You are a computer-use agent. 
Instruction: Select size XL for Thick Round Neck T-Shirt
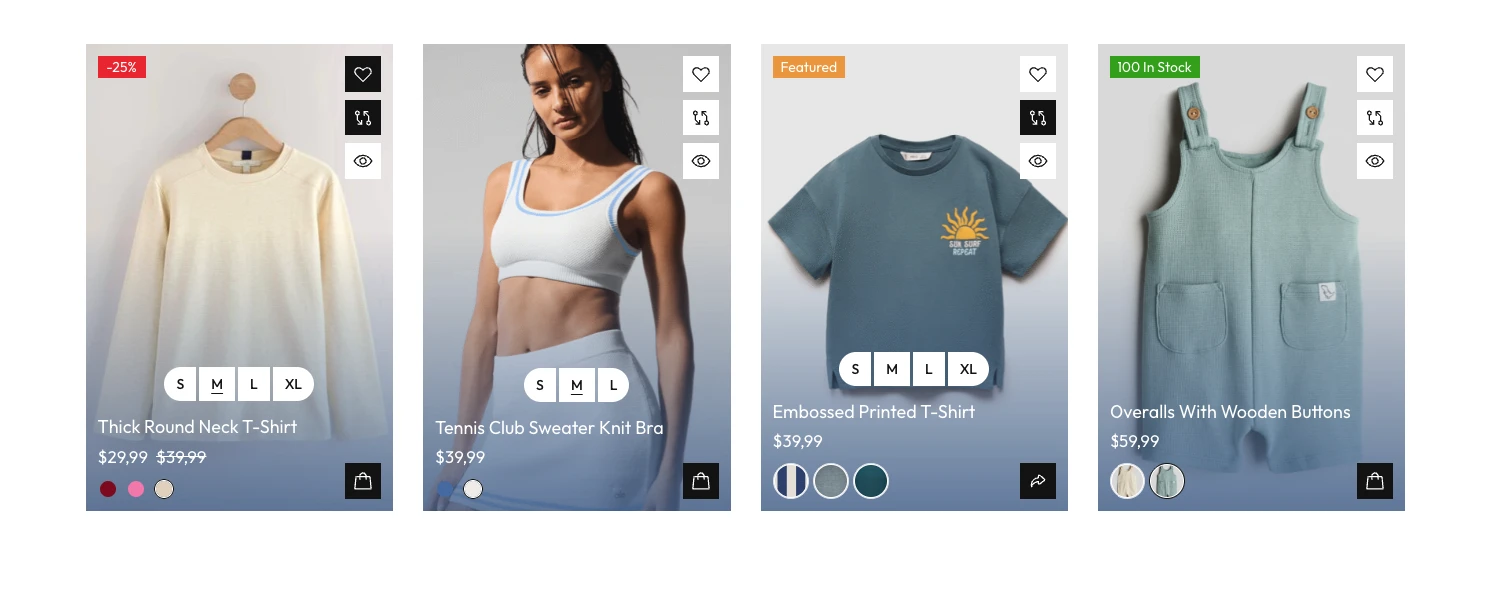pos(293,384)
